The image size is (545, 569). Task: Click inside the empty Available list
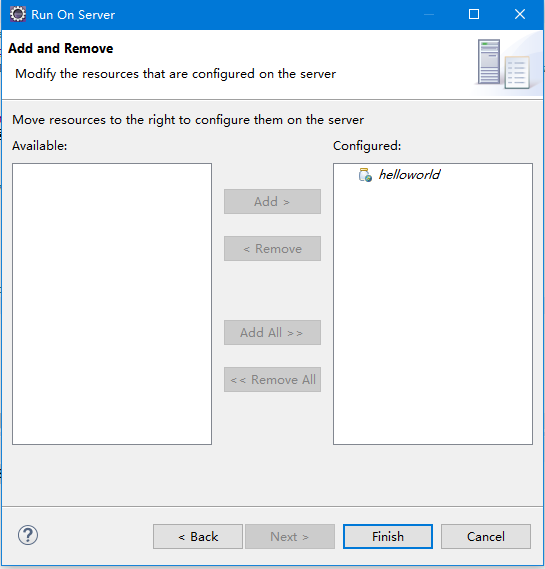tap(112, 304)
